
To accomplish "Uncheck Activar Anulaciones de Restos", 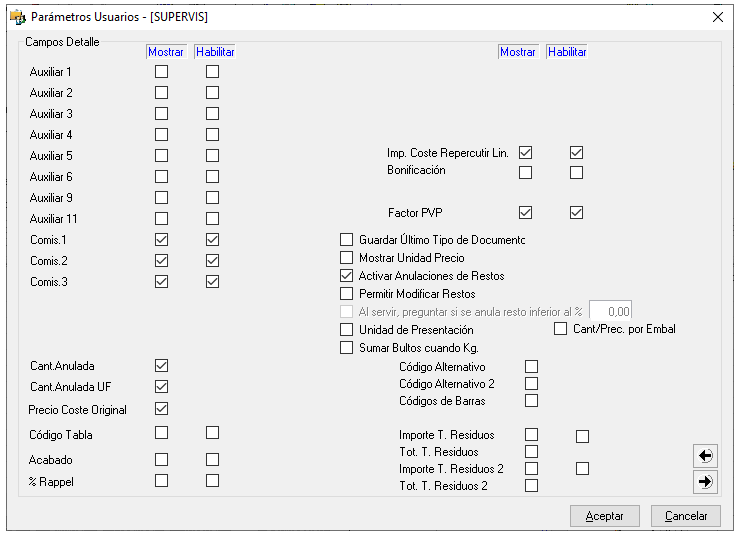I will tap(347, 276).
